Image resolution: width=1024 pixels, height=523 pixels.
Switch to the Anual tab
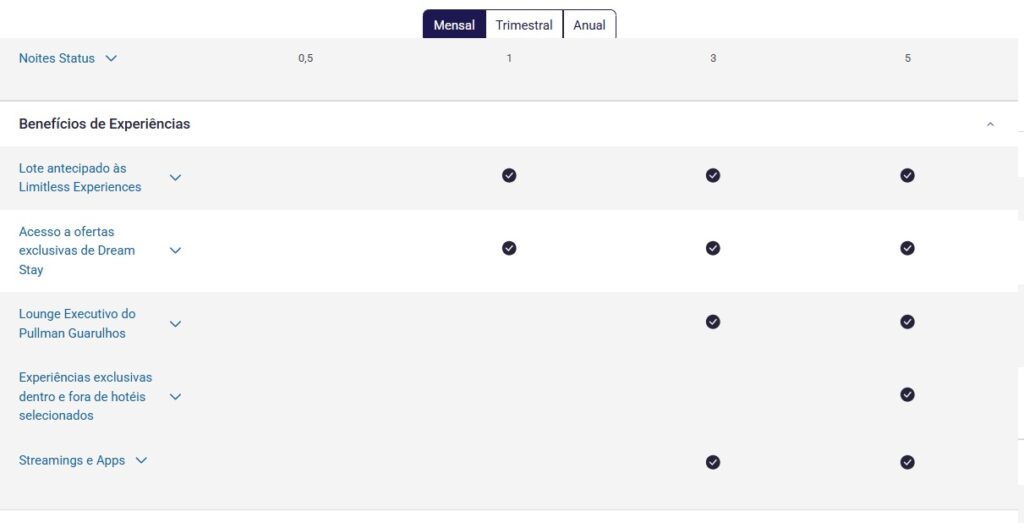pyautogui.click(x=589, y=25)
